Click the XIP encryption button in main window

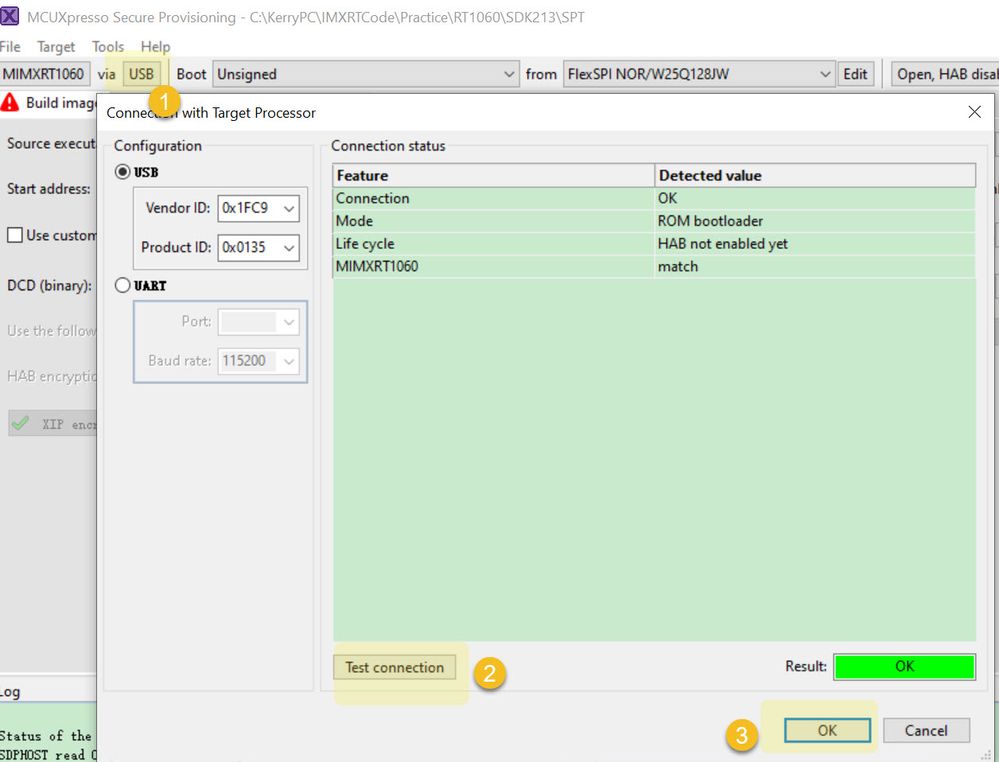52,424
